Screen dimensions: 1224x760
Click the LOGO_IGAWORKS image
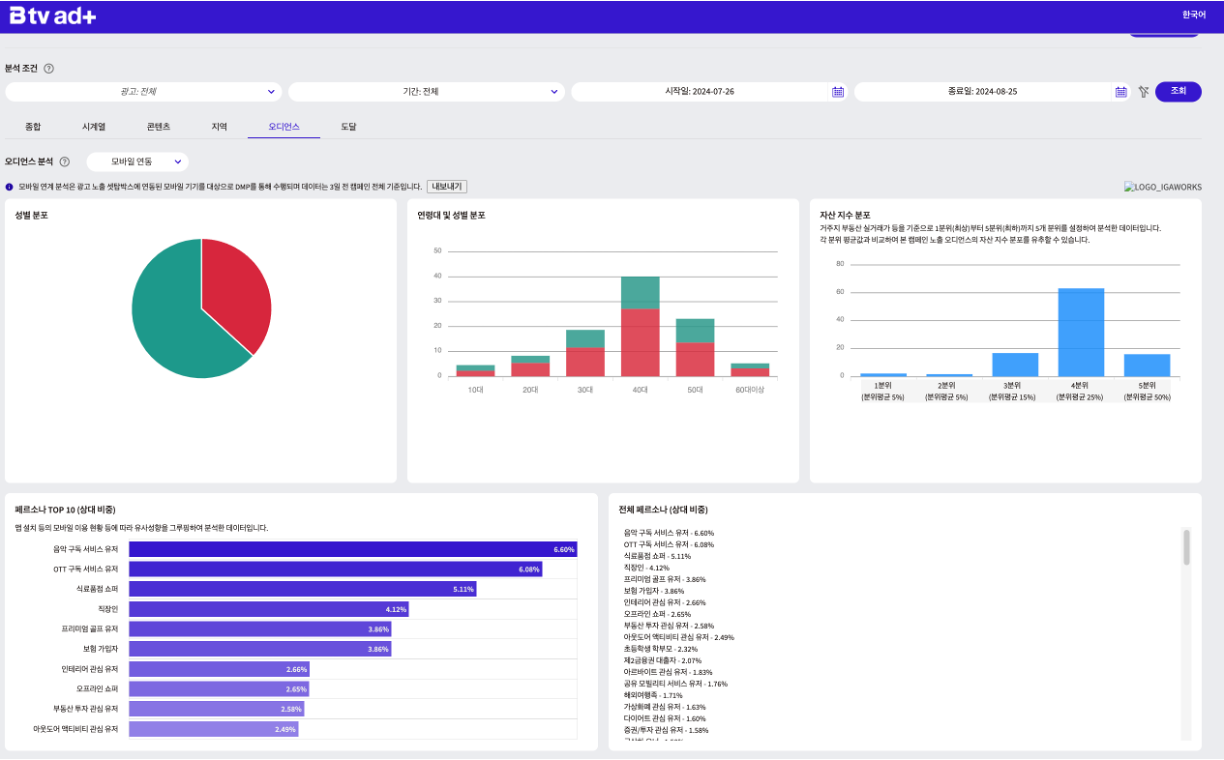click(x=1163, y=187)
